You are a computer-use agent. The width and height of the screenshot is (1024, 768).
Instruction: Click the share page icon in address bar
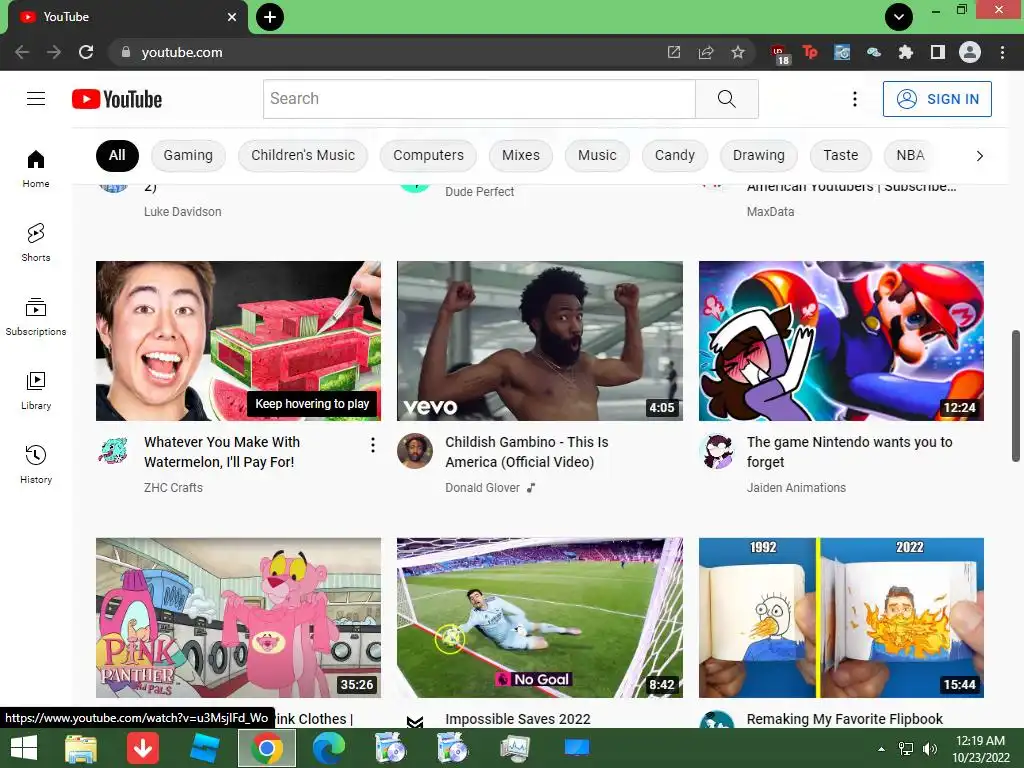point(706,52)
